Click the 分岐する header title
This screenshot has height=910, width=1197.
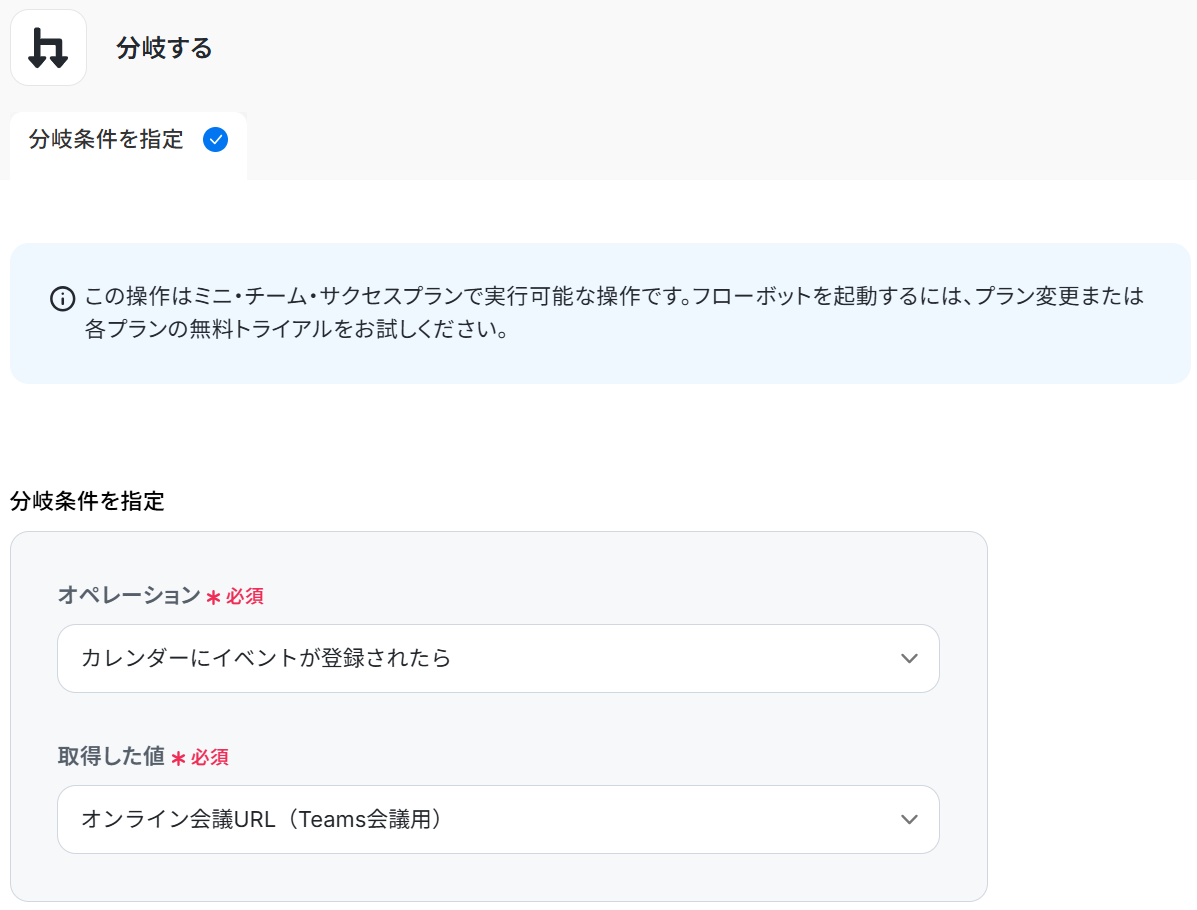point(164,48)
